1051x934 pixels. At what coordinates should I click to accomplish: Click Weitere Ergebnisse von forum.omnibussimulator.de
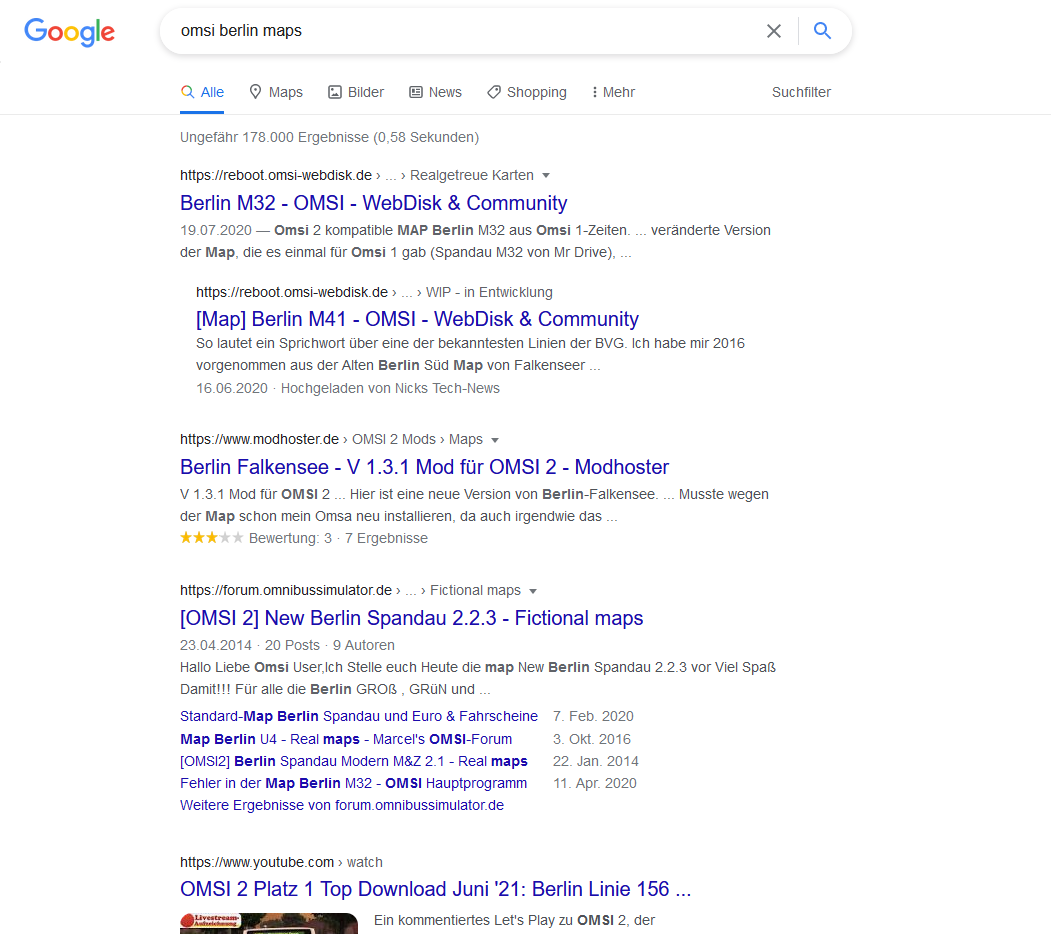coord(341,805)
